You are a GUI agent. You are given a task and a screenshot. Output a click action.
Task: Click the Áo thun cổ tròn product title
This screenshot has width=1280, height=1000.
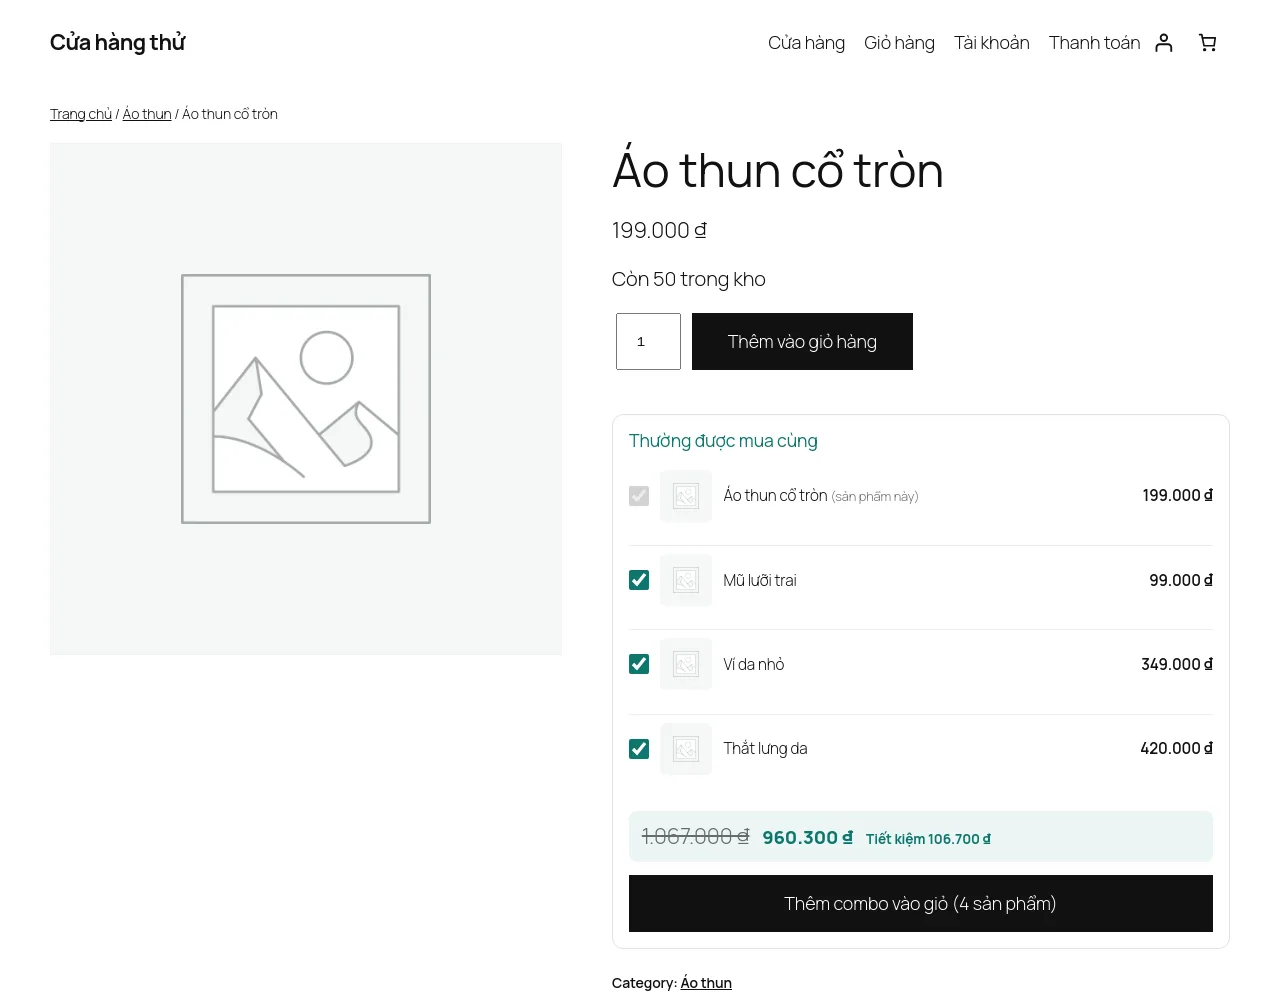tap(778, 168)
